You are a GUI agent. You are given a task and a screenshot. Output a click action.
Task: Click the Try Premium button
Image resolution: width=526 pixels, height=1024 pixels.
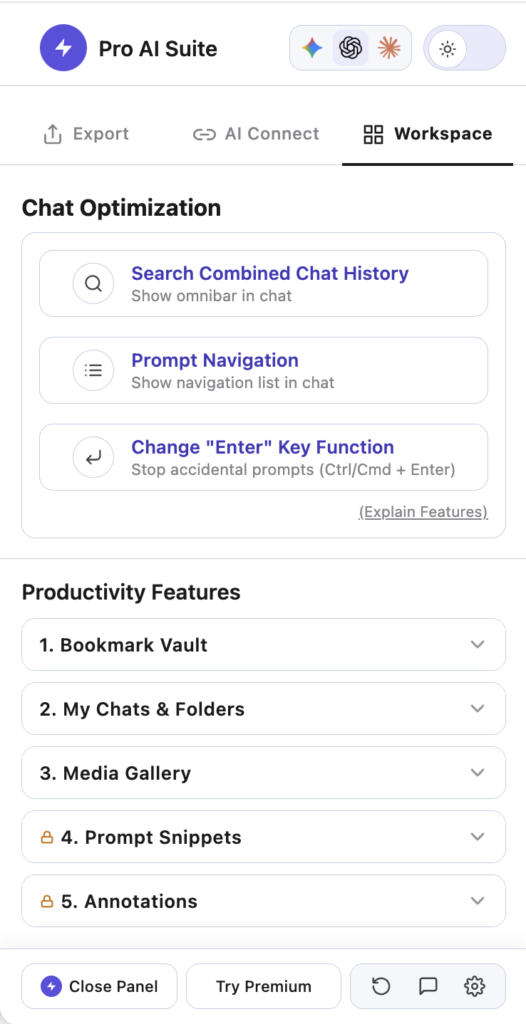[263, 986]
